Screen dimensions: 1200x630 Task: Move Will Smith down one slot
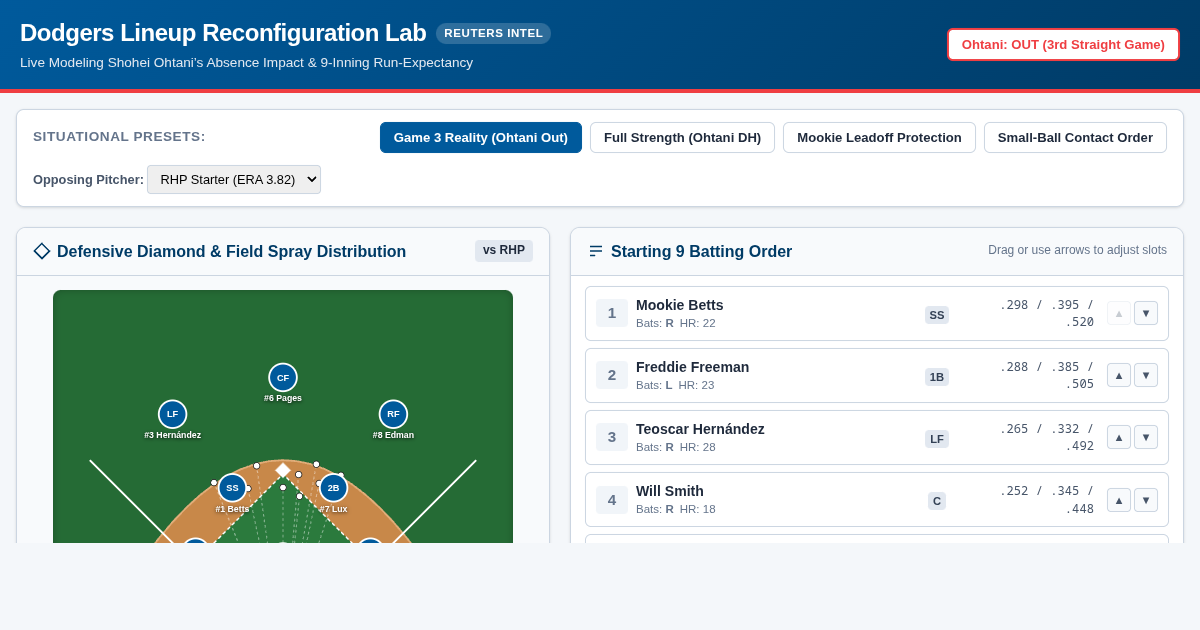[1146, 500]
